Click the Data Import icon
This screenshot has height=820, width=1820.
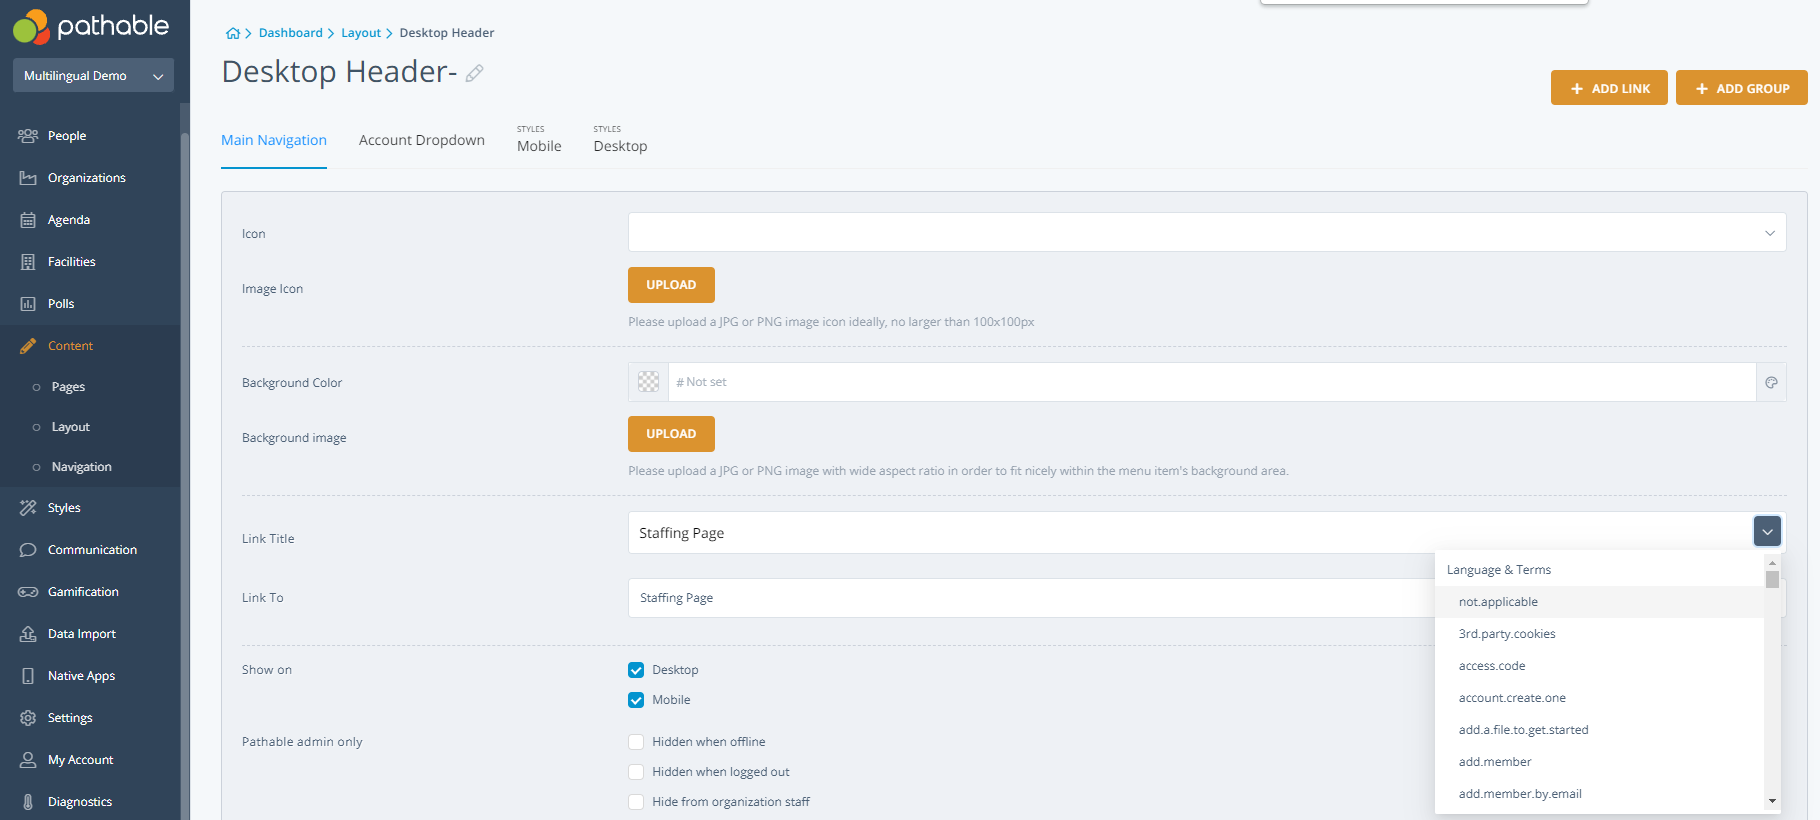click(x=28, y=634)
